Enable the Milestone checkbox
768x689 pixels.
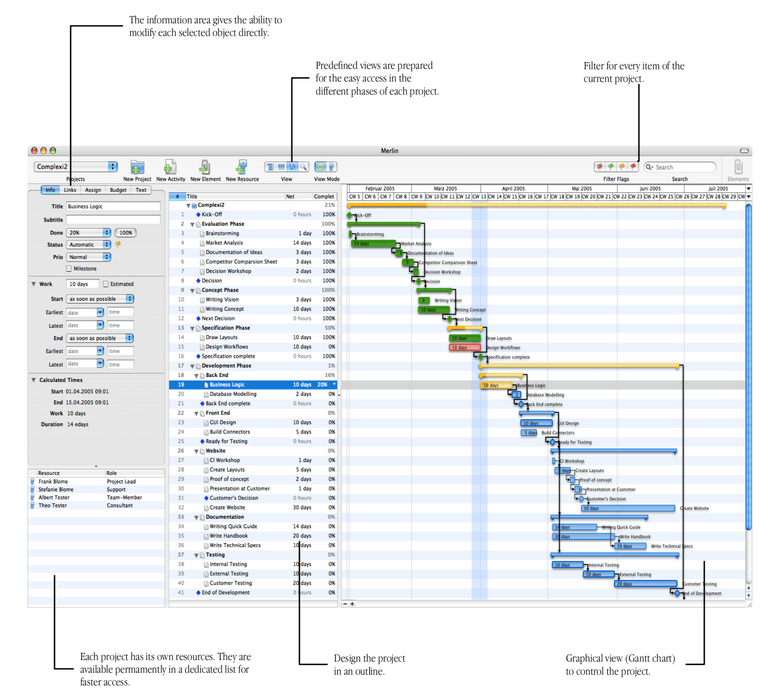pos(69,268)
